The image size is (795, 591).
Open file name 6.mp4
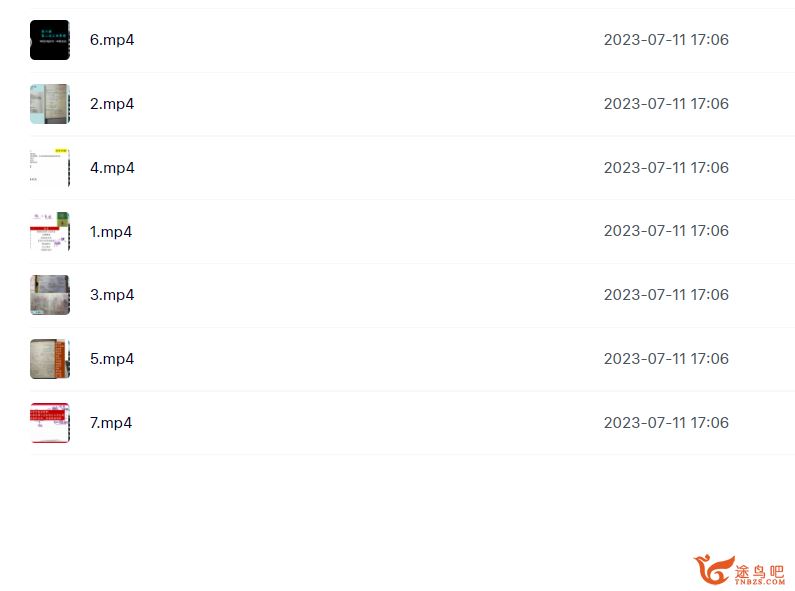[x=112, y=40]
